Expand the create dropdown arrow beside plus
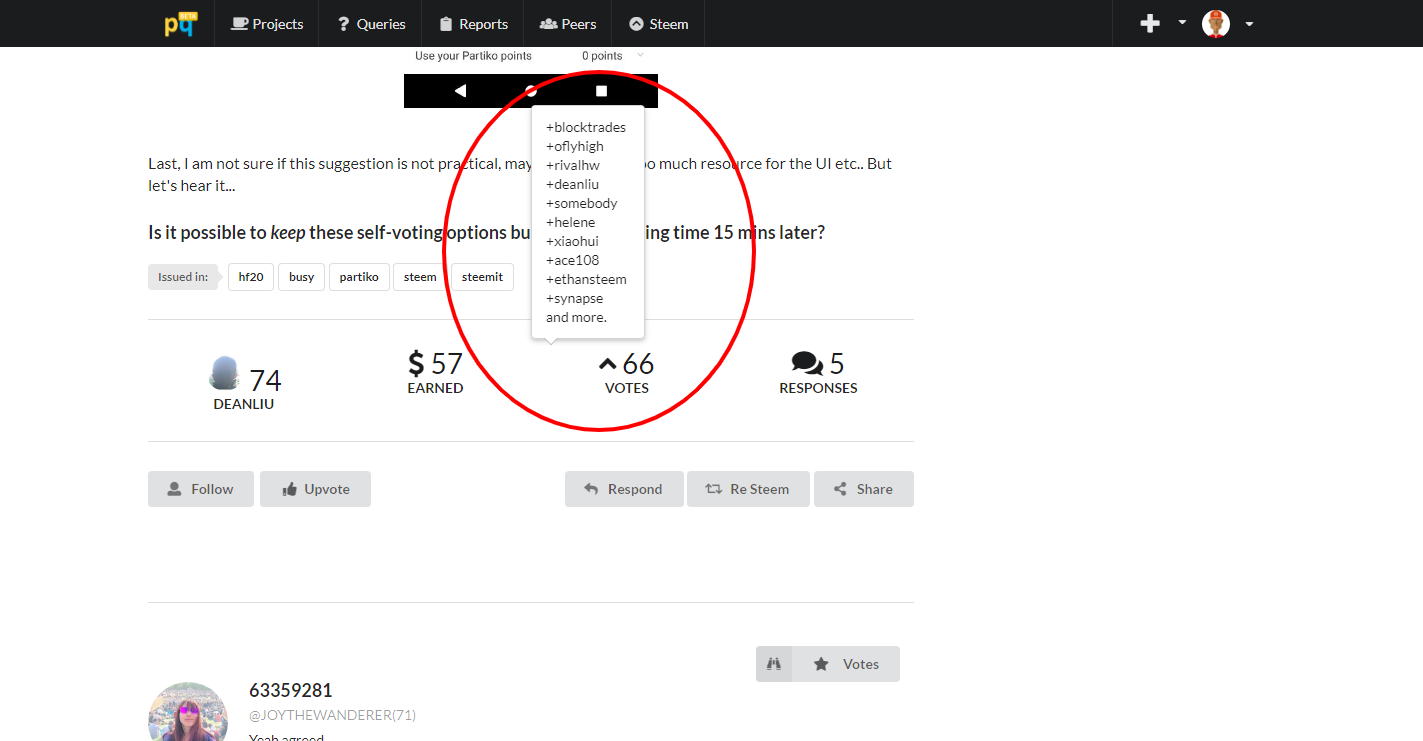The image size is (1423, 741). pyautogui.click(x=1182, y=22)
